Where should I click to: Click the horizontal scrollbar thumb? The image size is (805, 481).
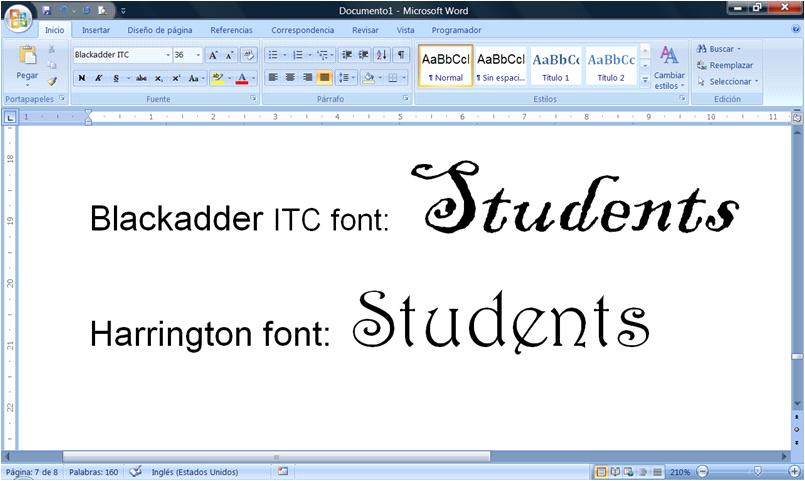(276, 456)
